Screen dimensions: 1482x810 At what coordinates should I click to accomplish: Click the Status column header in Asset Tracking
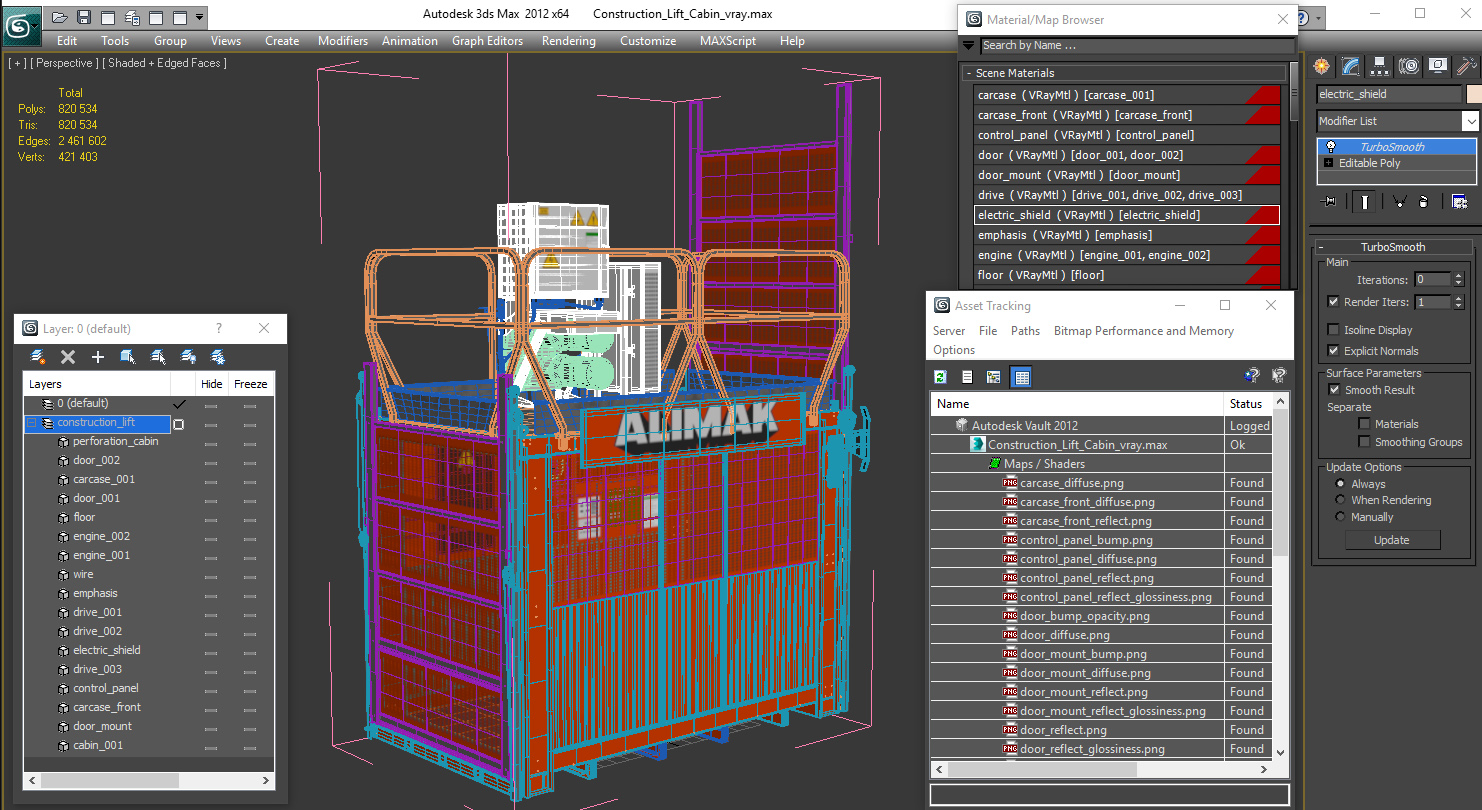[1248, 404]
